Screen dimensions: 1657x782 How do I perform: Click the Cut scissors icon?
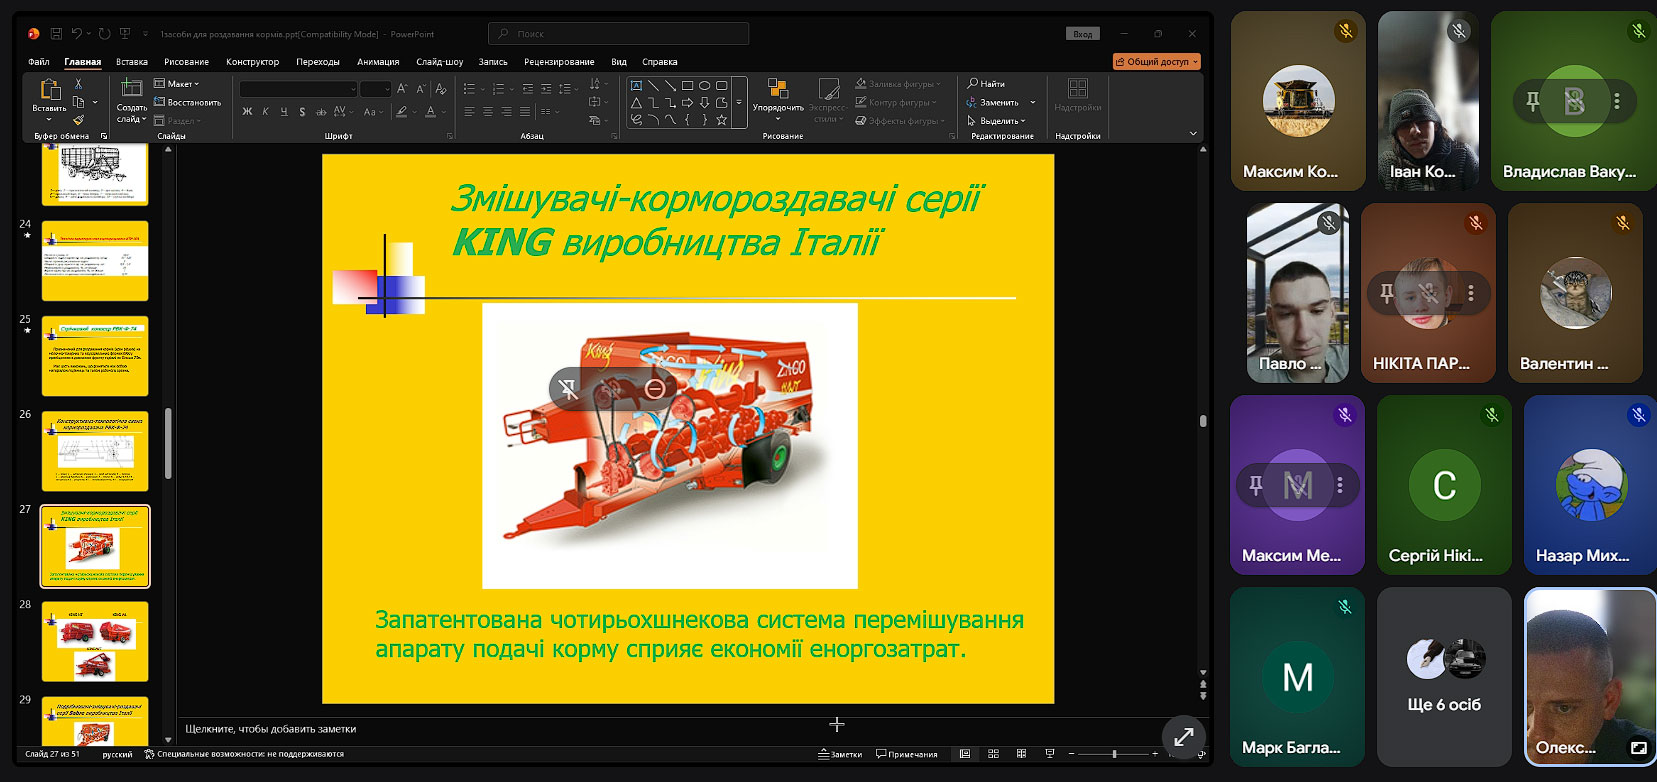(x=78, y=84)
